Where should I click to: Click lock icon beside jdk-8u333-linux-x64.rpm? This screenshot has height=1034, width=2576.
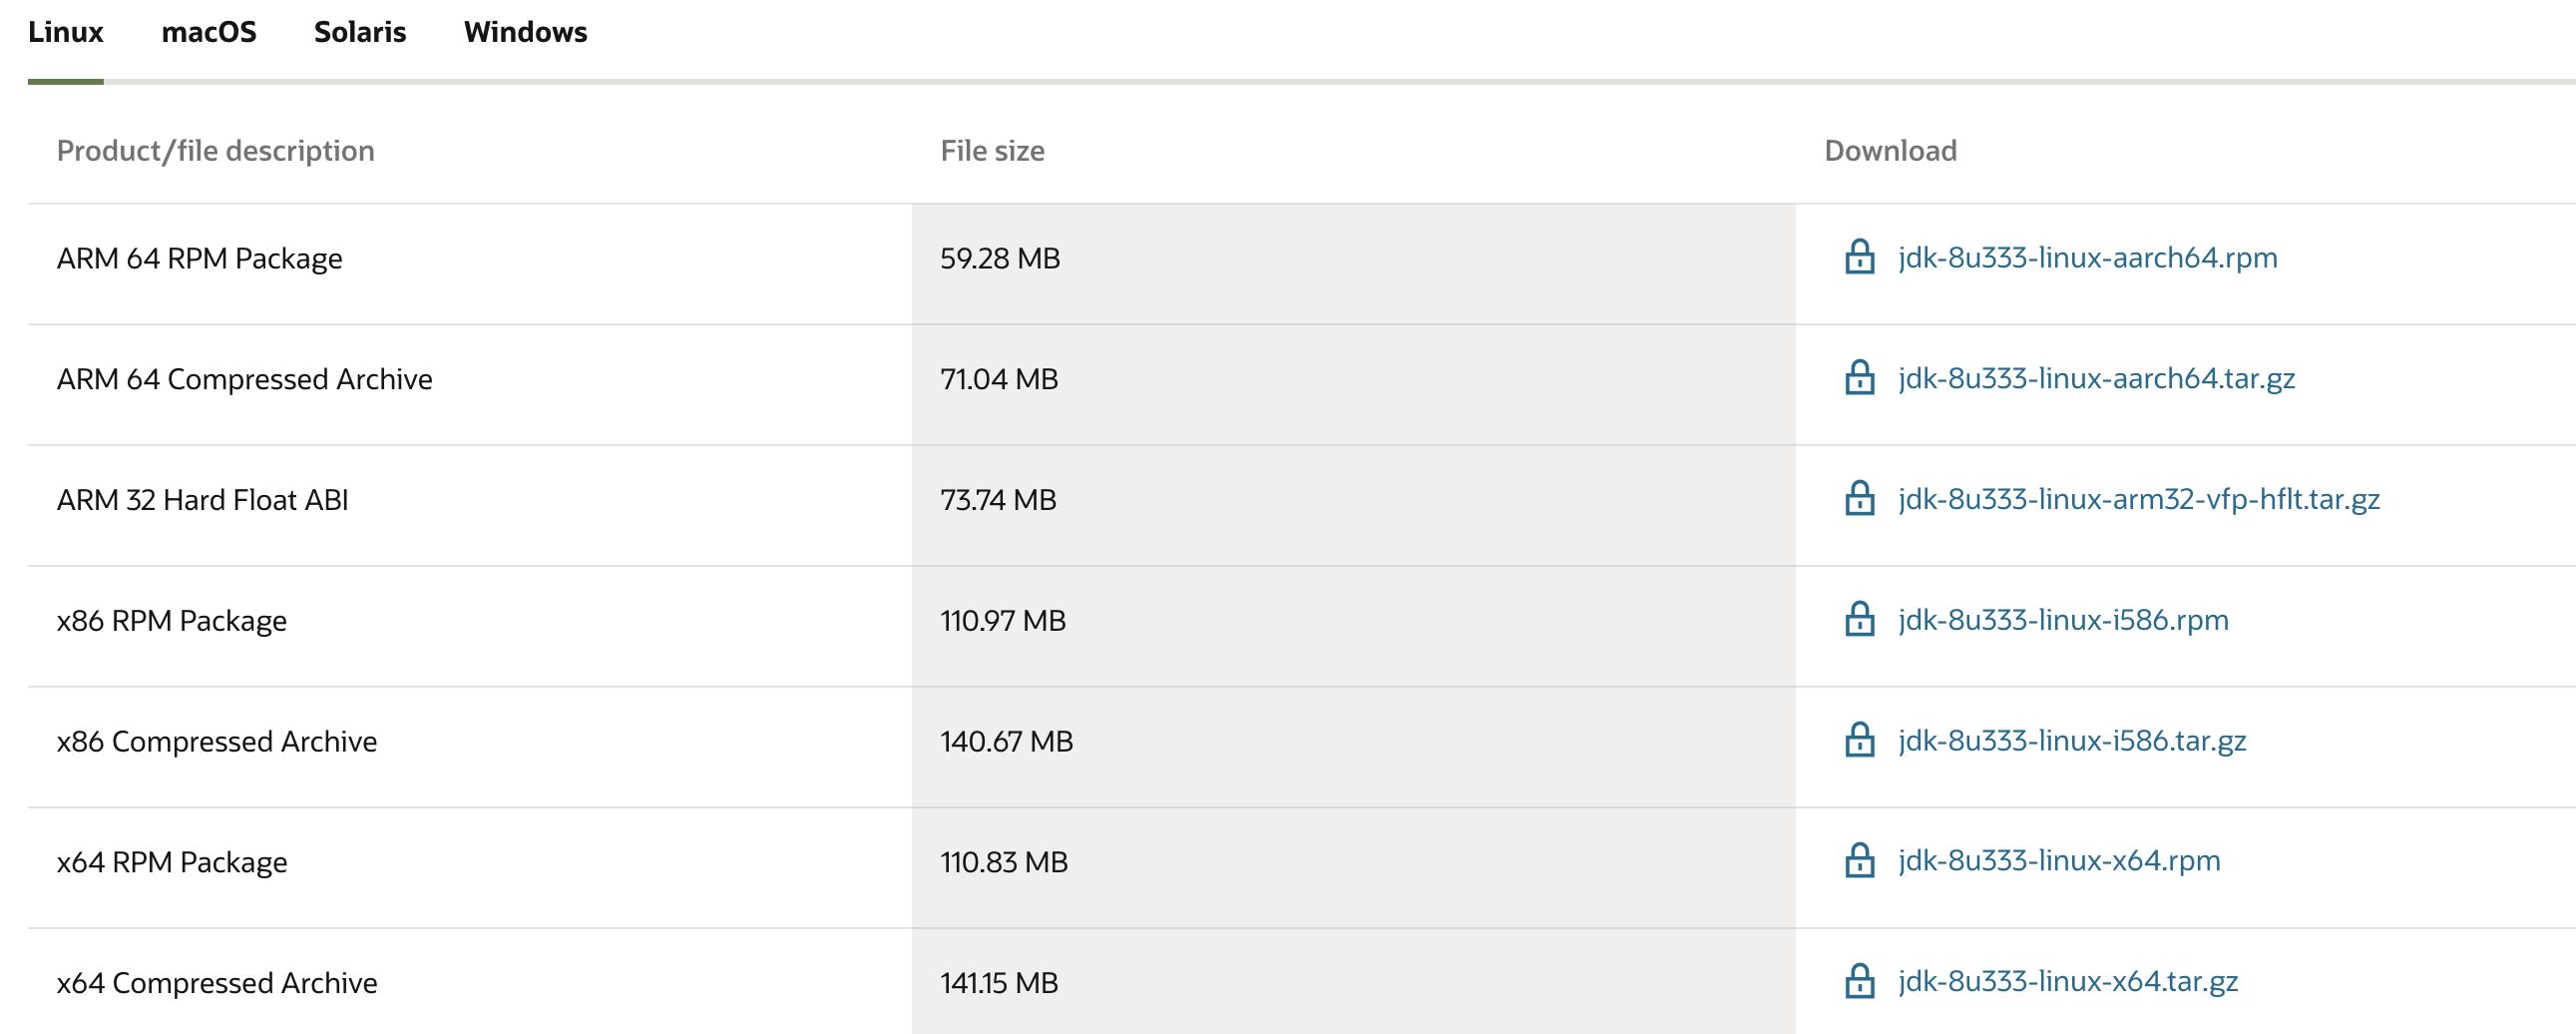click(1859, 861)
